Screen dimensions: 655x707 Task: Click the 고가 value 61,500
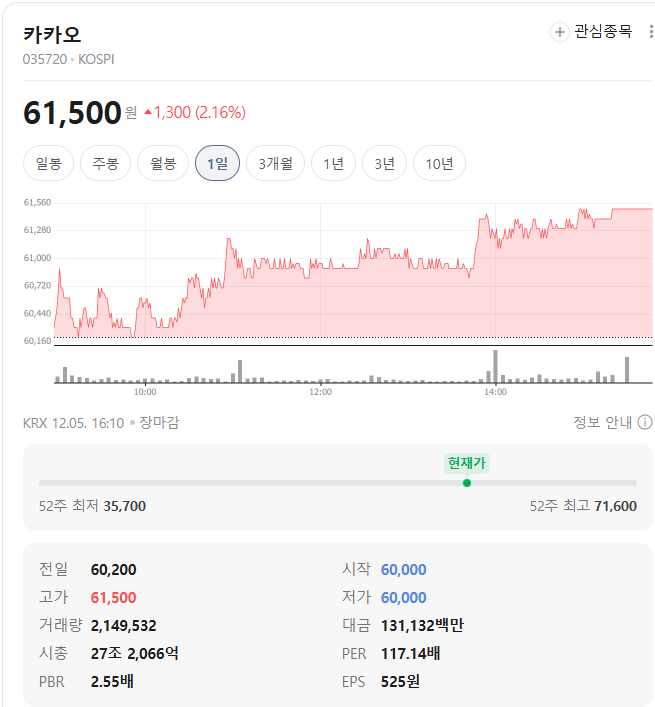point(114,598)
